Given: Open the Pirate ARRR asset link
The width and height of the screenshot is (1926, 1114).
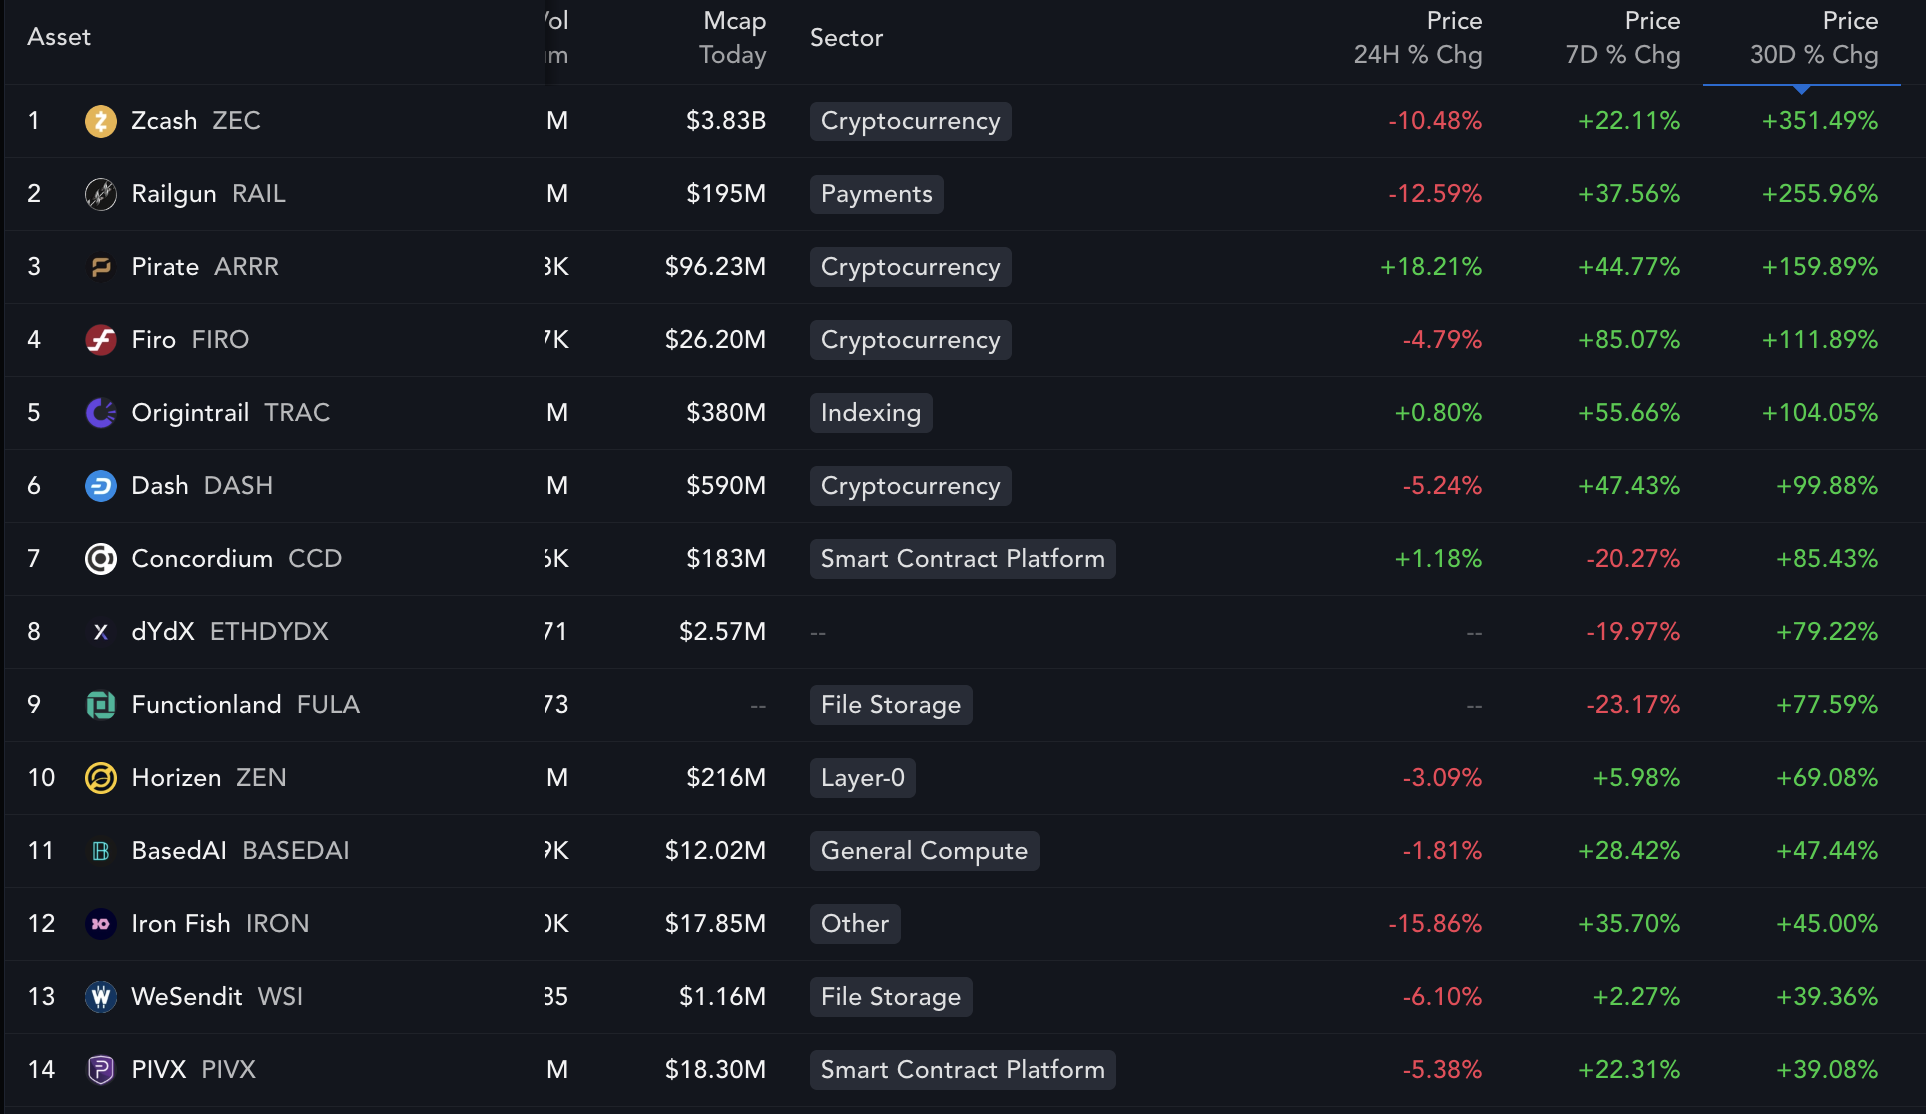Looking at the screenshot, I should pyautogui.click(x=205, y=267).
